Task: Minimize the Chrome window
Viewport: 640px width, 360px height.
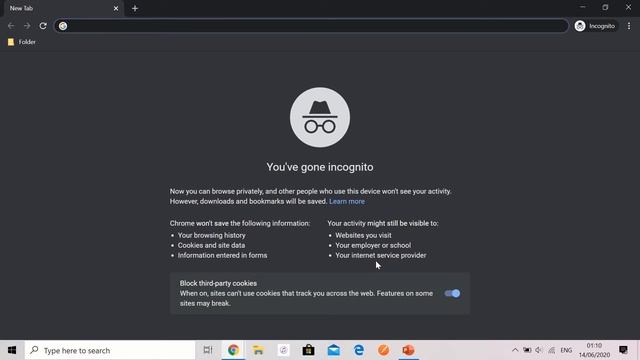Action: pyautogui.click(x=582, y=7)
